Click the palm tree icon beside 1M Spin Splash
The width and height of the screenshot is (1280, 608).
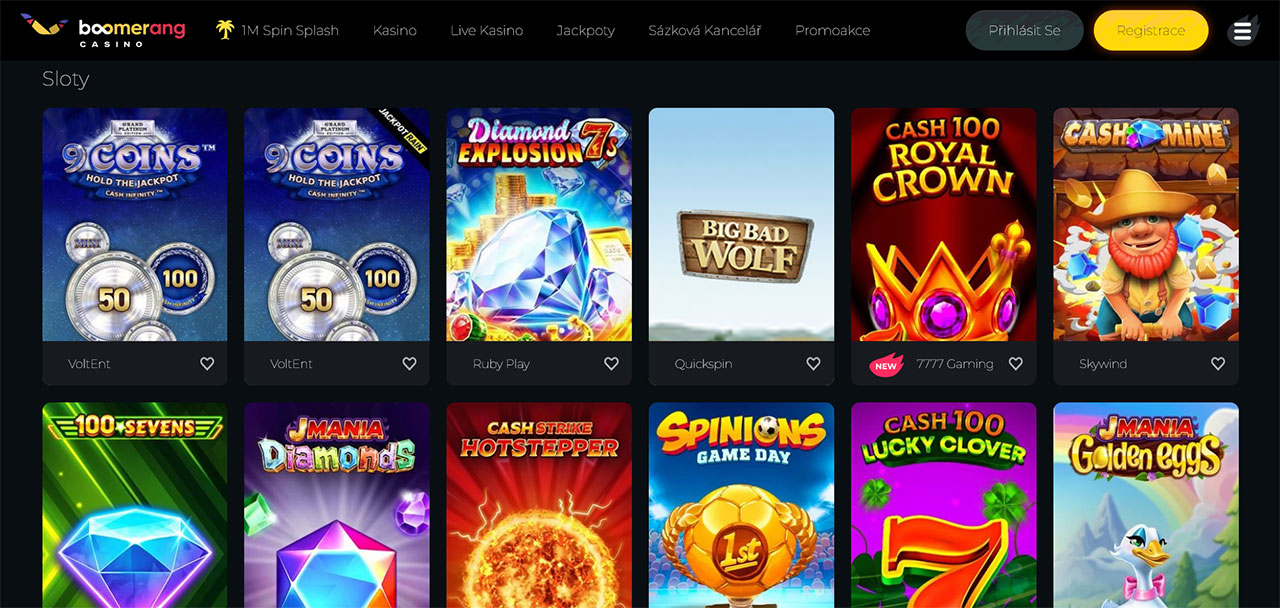pos(225,30)
